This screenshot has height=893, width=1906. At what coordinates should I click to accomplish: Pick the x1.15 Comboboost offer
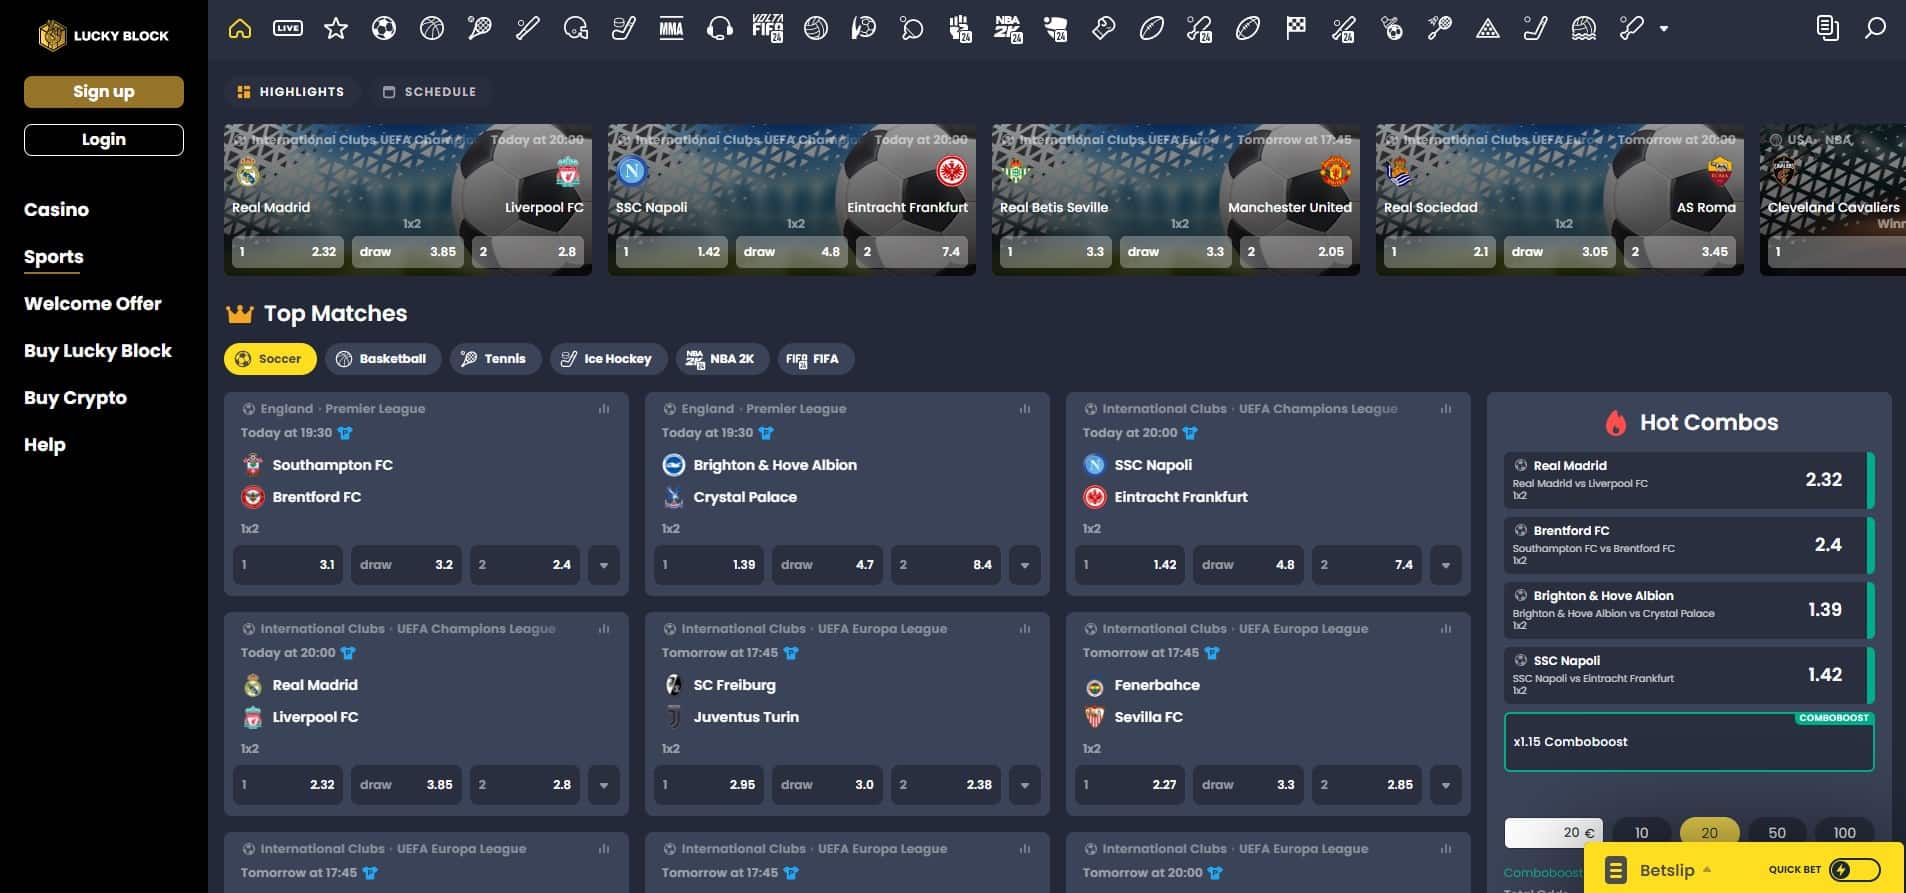[1689, 742]
